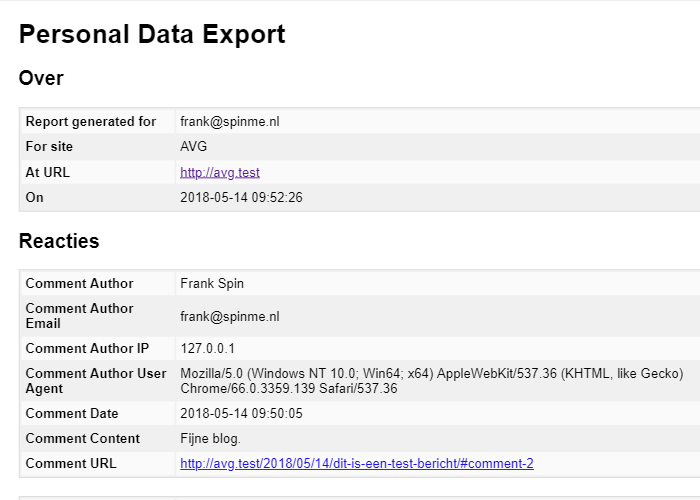Click the Mozilla/5.0 user agent string

point(431,381)
